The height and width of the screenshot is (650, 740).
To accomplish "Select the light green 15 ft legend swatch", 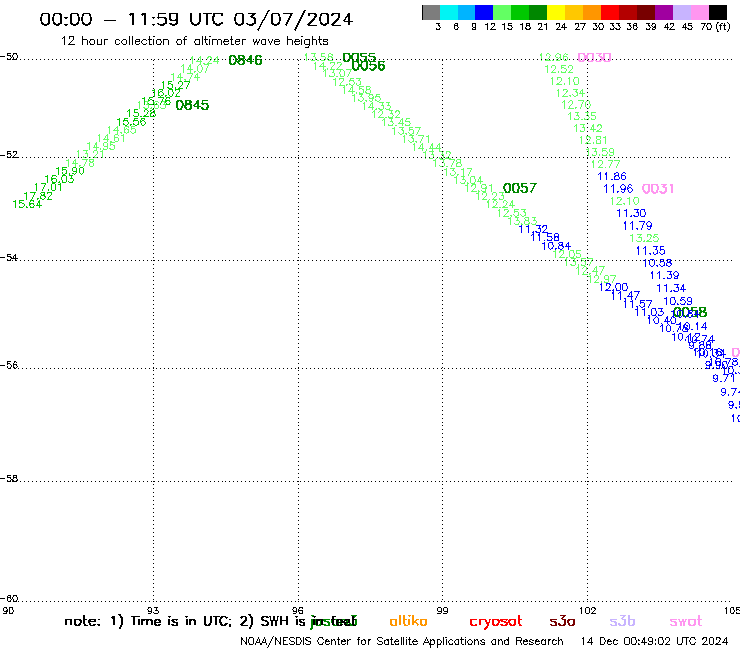I will tap(502, 12).
